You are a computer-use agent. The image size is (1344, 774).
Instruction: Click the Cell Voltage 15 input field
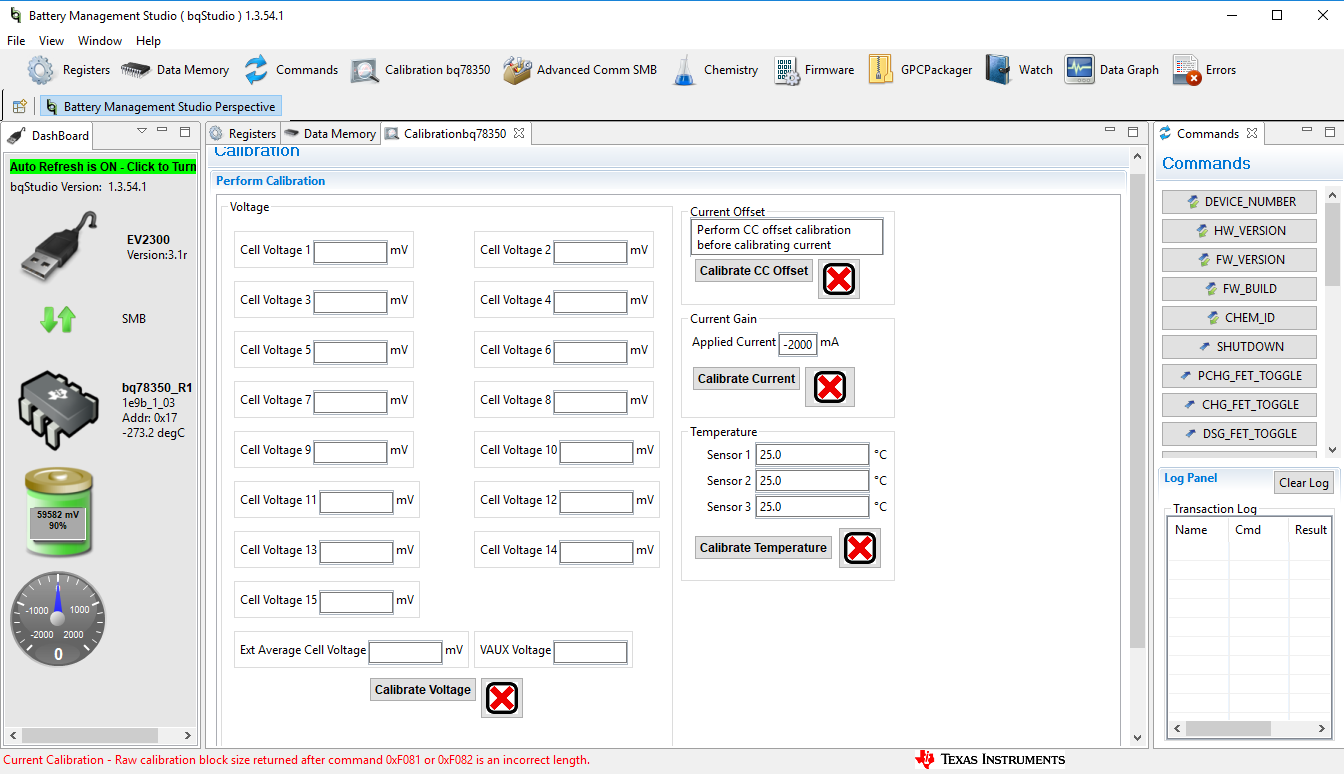(356, 602)
